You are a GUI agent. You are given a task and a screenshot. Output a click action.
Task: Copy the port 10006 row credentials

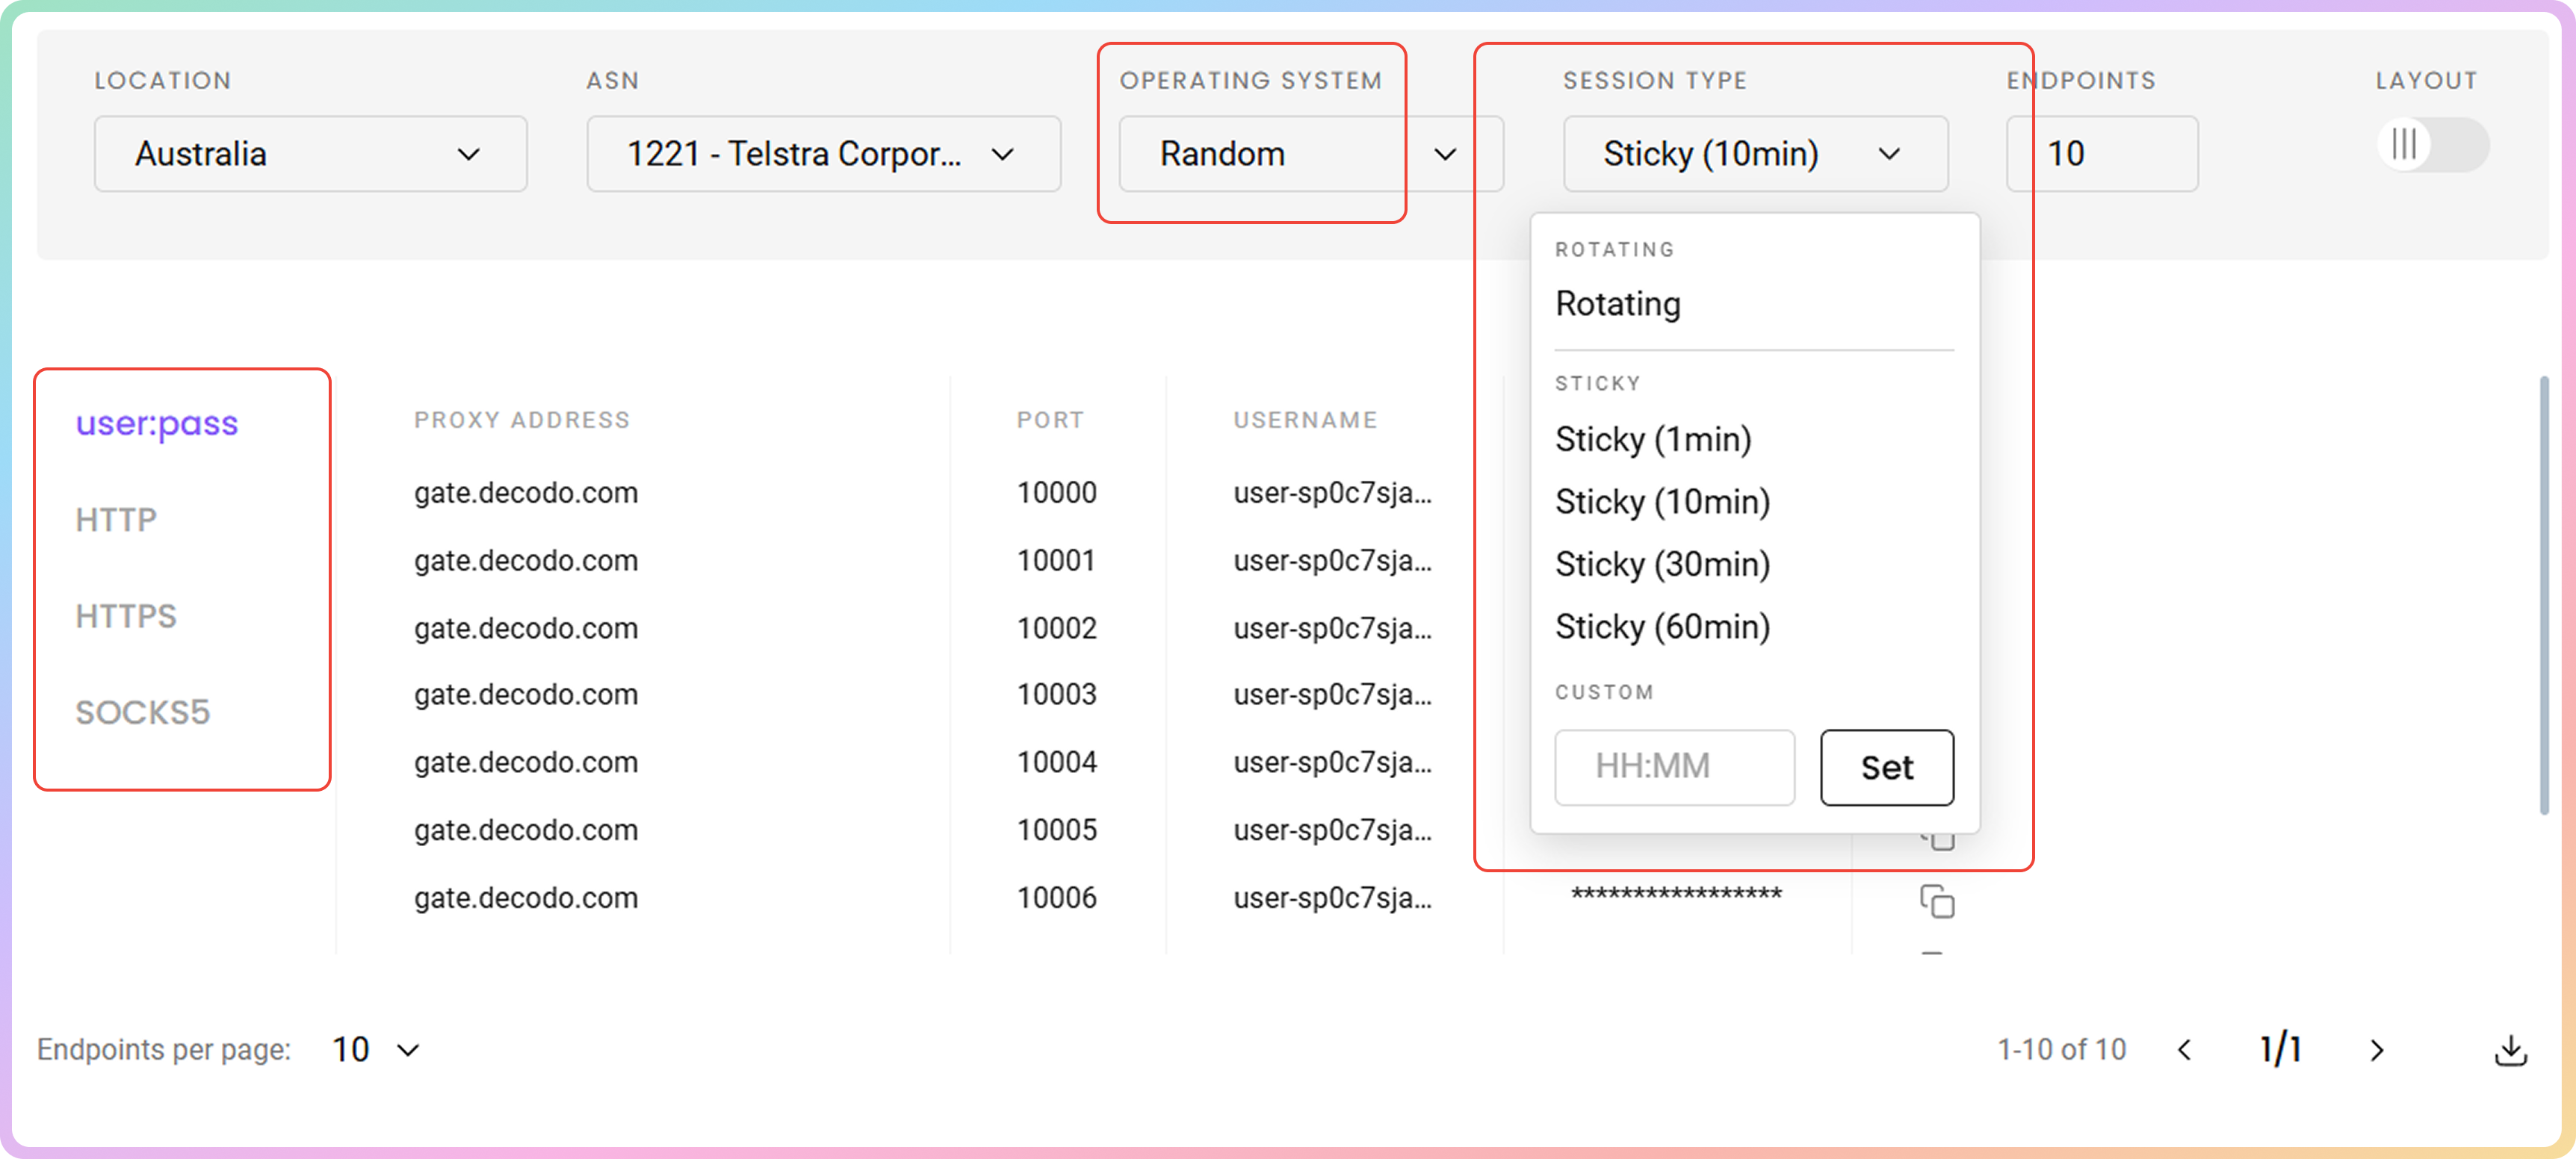pos(1936,901)
